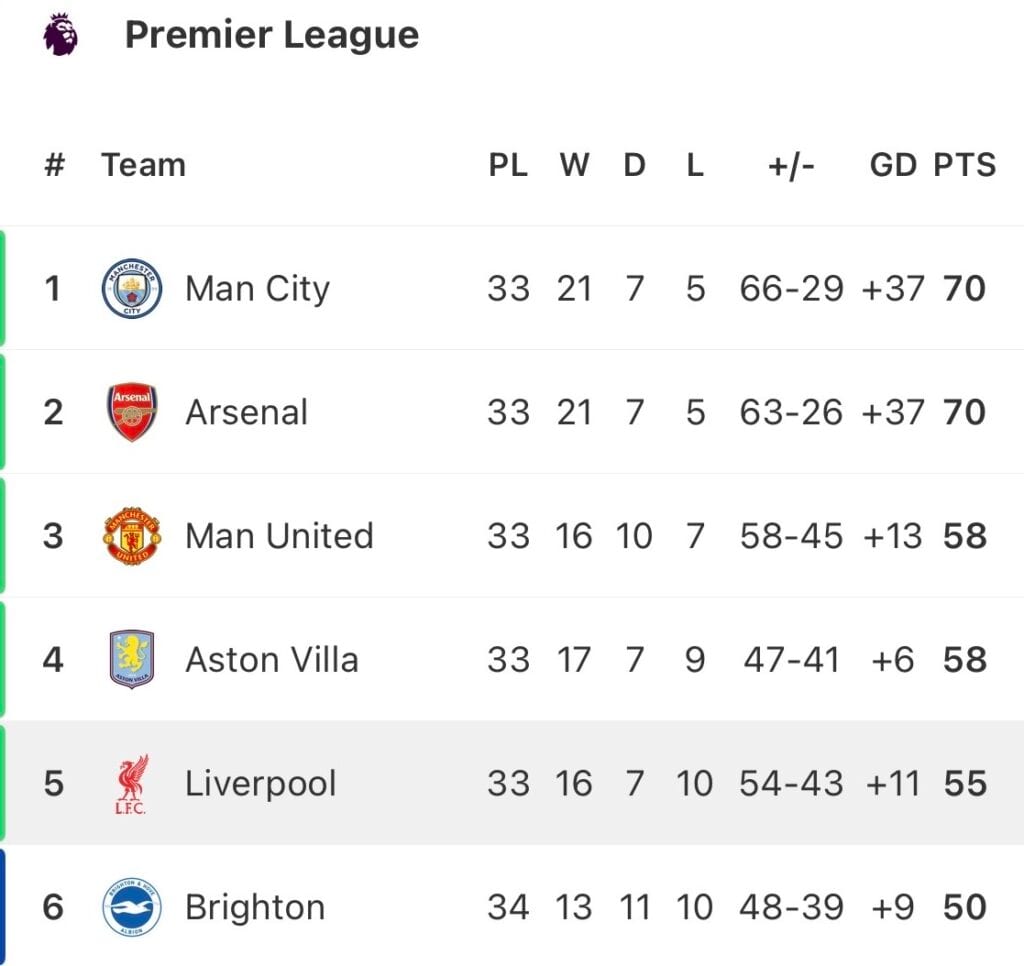Viewport: 1024px width, 966px height.
Task: Click the Liverpool LFC crest
Action: (x=132, y=784)
